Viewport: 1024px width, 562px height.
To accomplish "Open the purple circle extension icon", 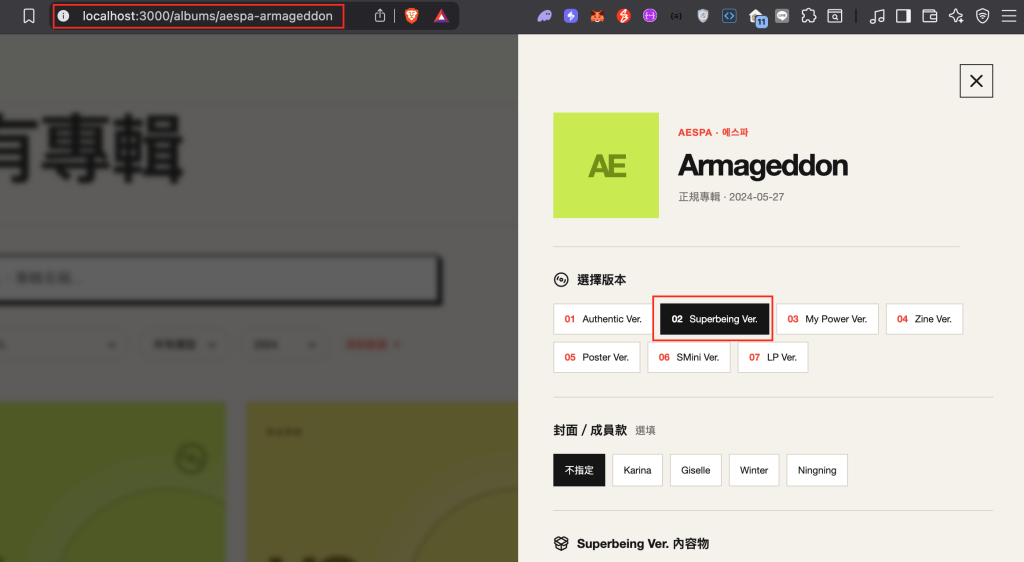I will [650, 16].
